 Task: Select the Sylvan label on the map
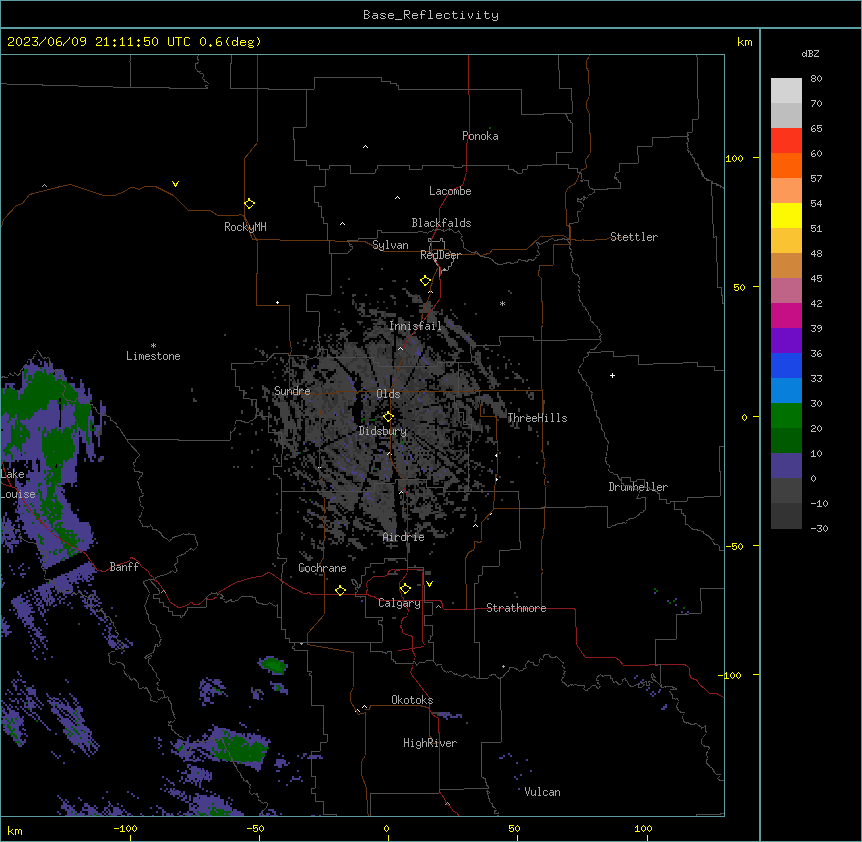[390, 245]
